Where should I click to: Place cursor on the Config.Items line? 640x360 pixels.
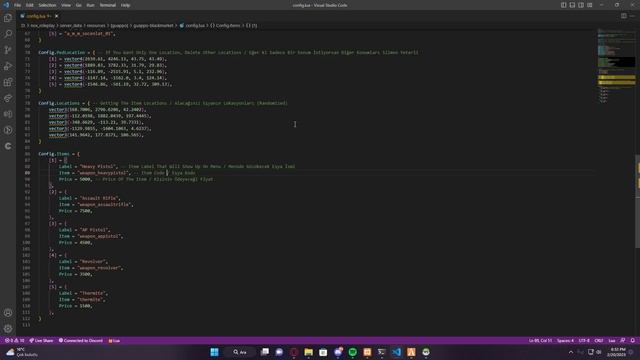(x=59, y=154)
